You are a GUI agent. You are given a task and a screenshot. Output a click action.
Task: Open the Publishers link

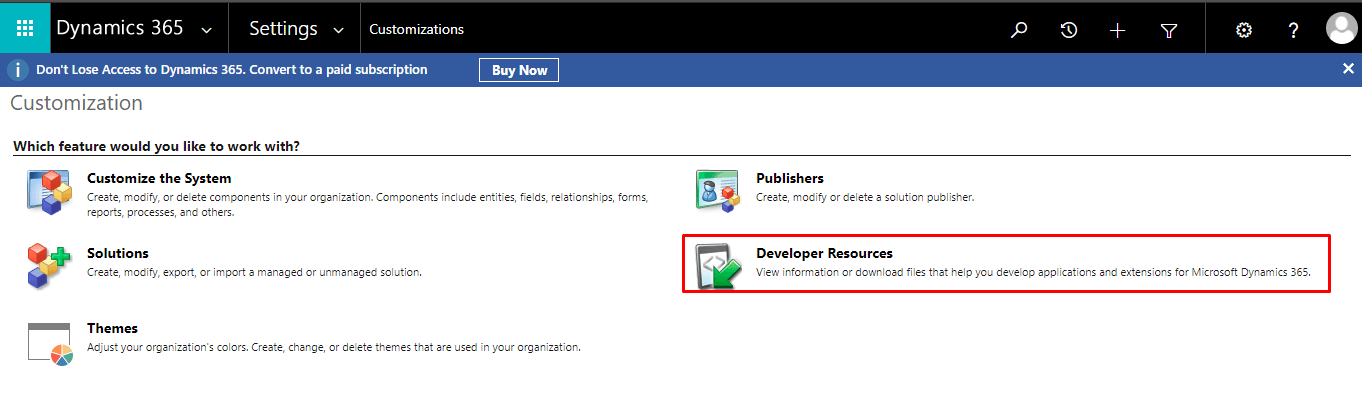[790, 178]
